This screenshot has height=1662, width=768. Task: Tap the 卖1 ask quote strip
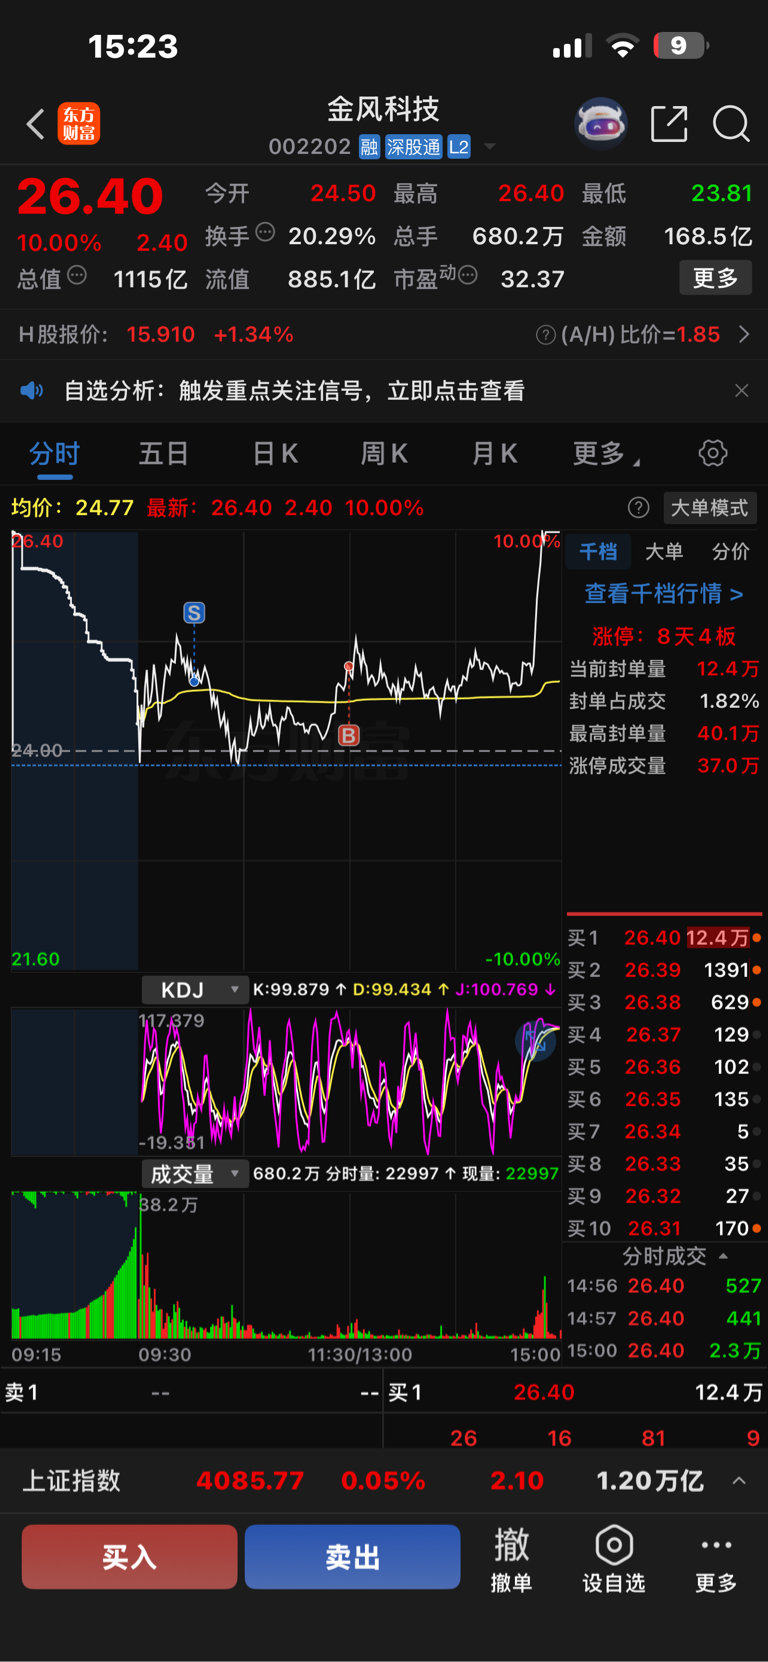191,1392
